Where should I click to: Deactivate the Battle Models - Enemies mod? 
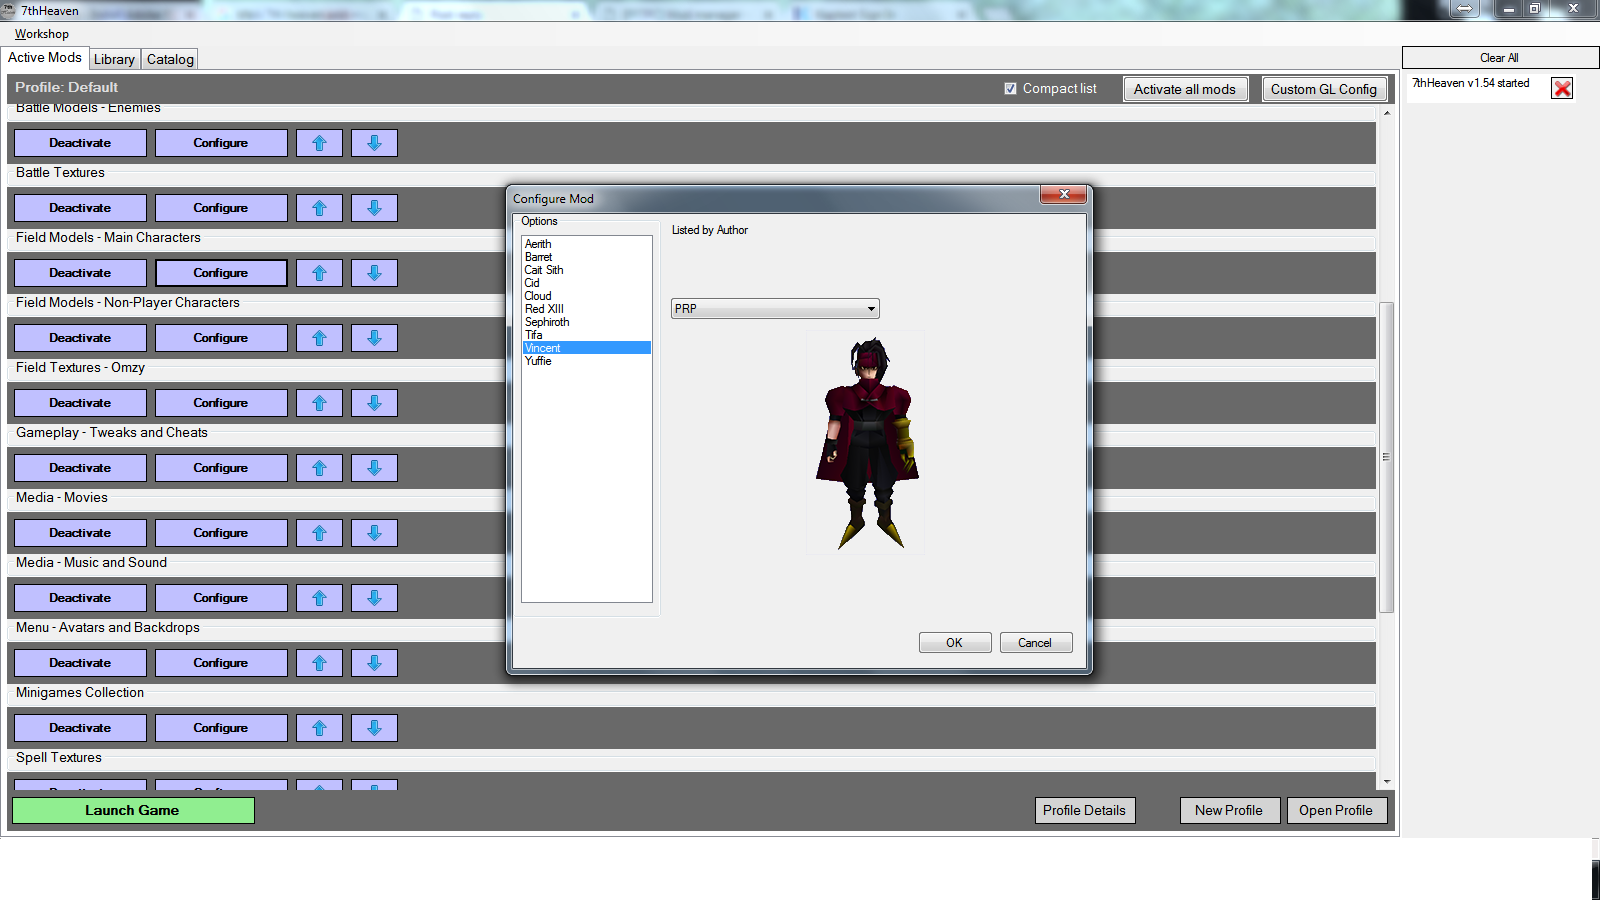coord(80,143)
